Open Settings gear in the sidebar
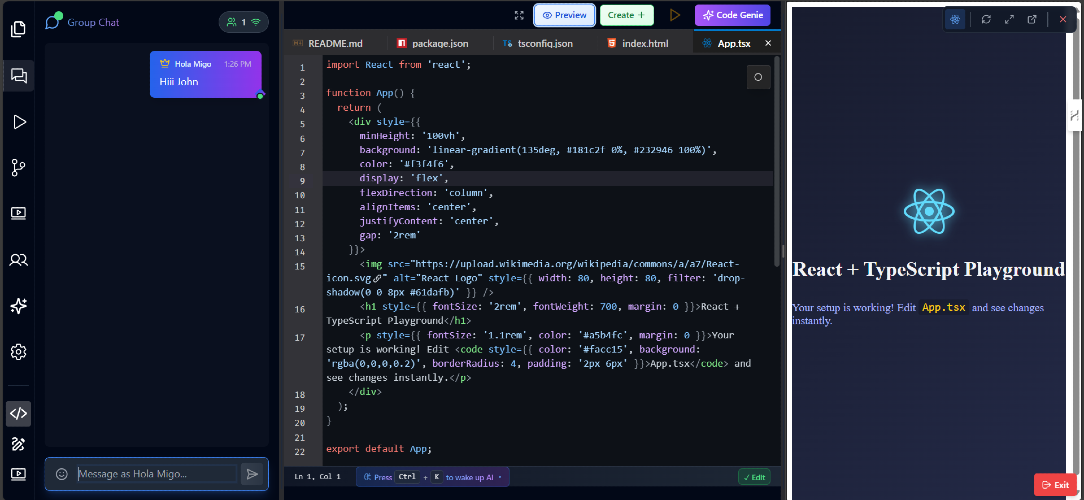 pos(19,351)
